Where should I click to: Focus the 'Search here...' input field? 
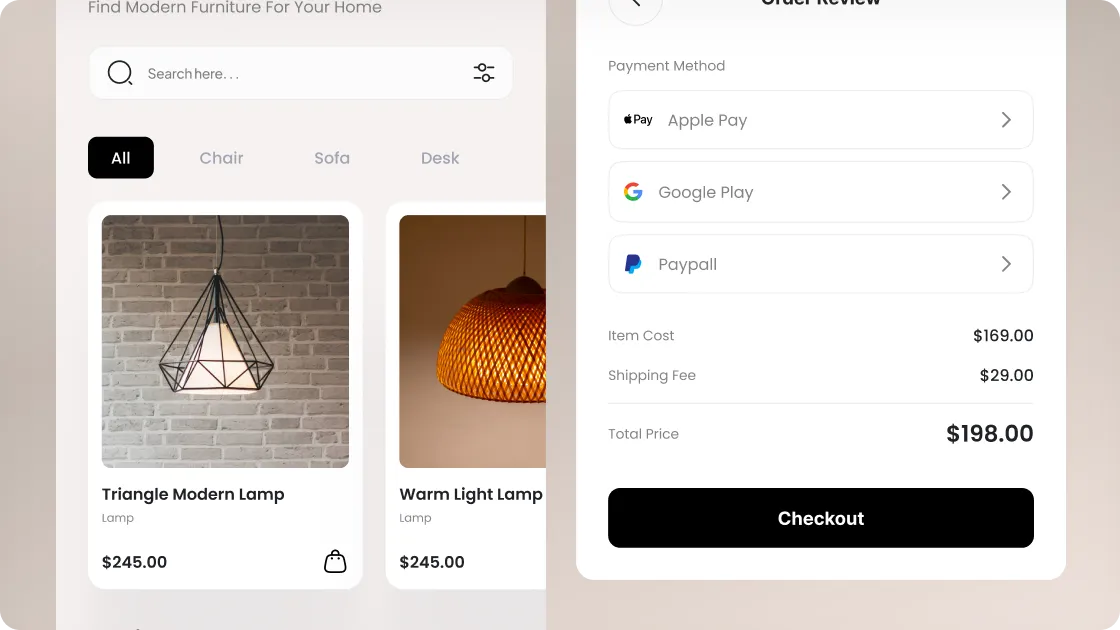[x=301, y=73]
